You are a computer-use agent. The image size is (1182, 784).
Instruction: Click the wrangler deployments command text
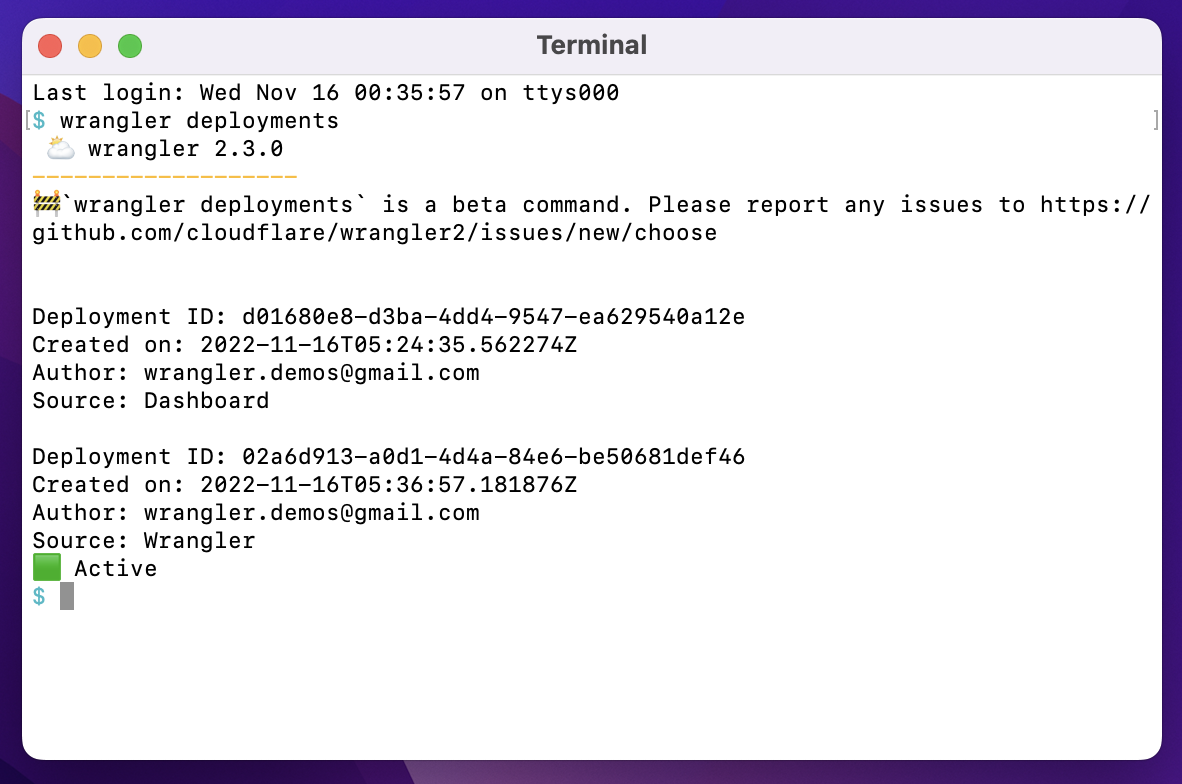pos(199,121)
